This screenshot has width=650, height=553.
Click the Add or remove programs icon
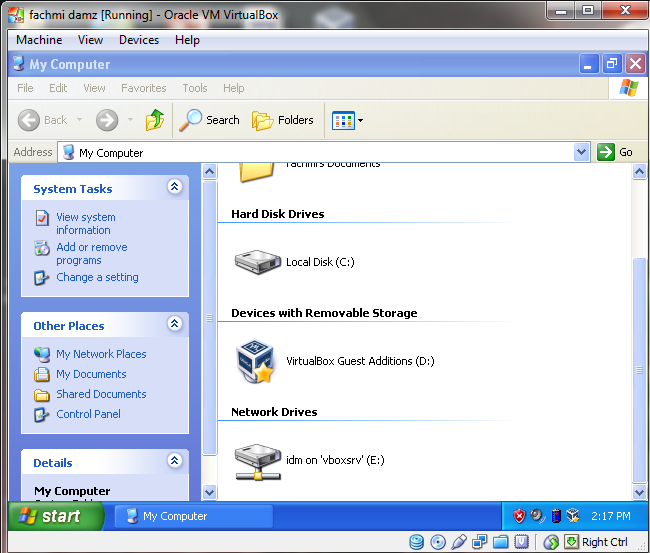point(42,248)
